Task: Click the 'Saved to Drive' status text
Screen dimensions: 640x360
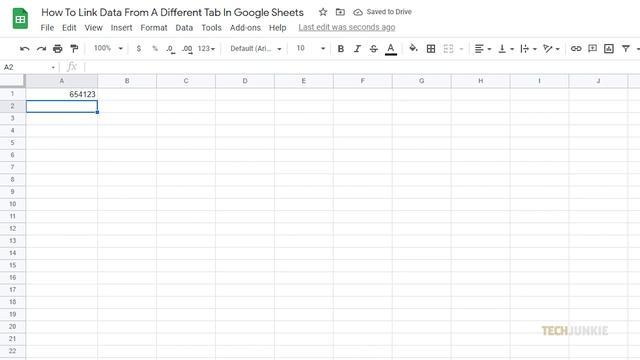Action: tap(389, 12)
